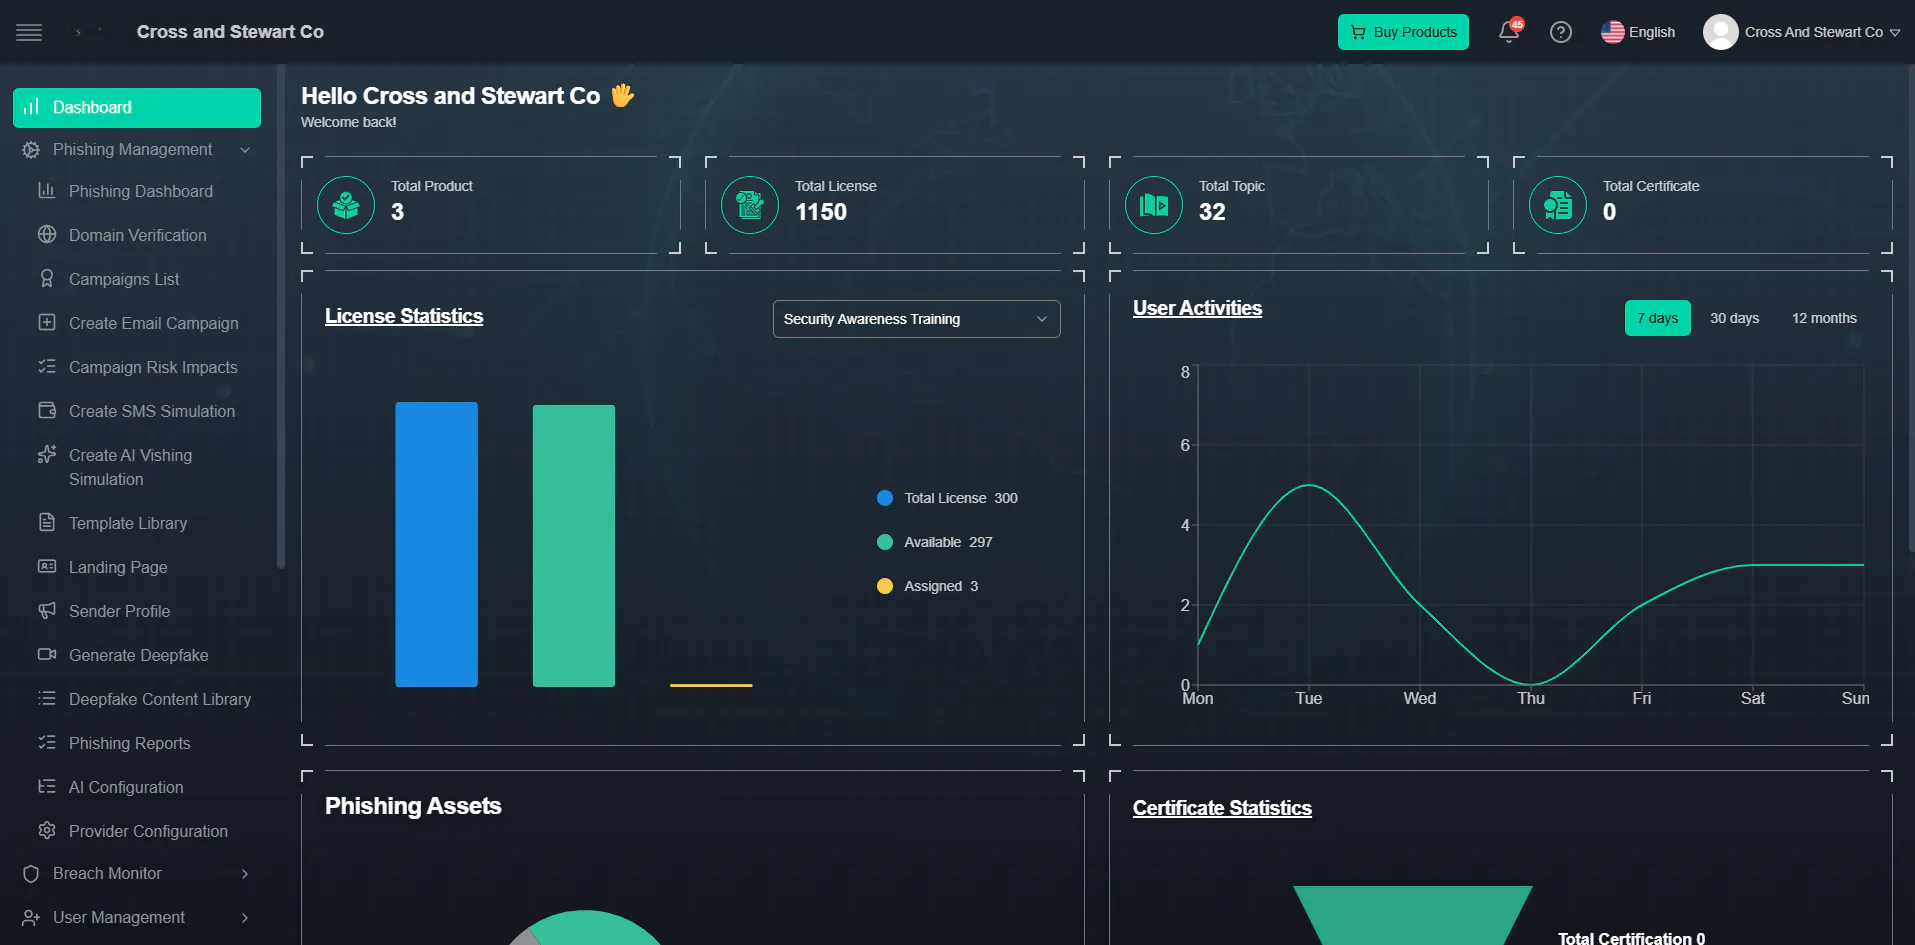The width and height of the screenshot is (1915, 945).
Task: Click the Provider Configuration gear icon
Action: (x=47, y=831)
